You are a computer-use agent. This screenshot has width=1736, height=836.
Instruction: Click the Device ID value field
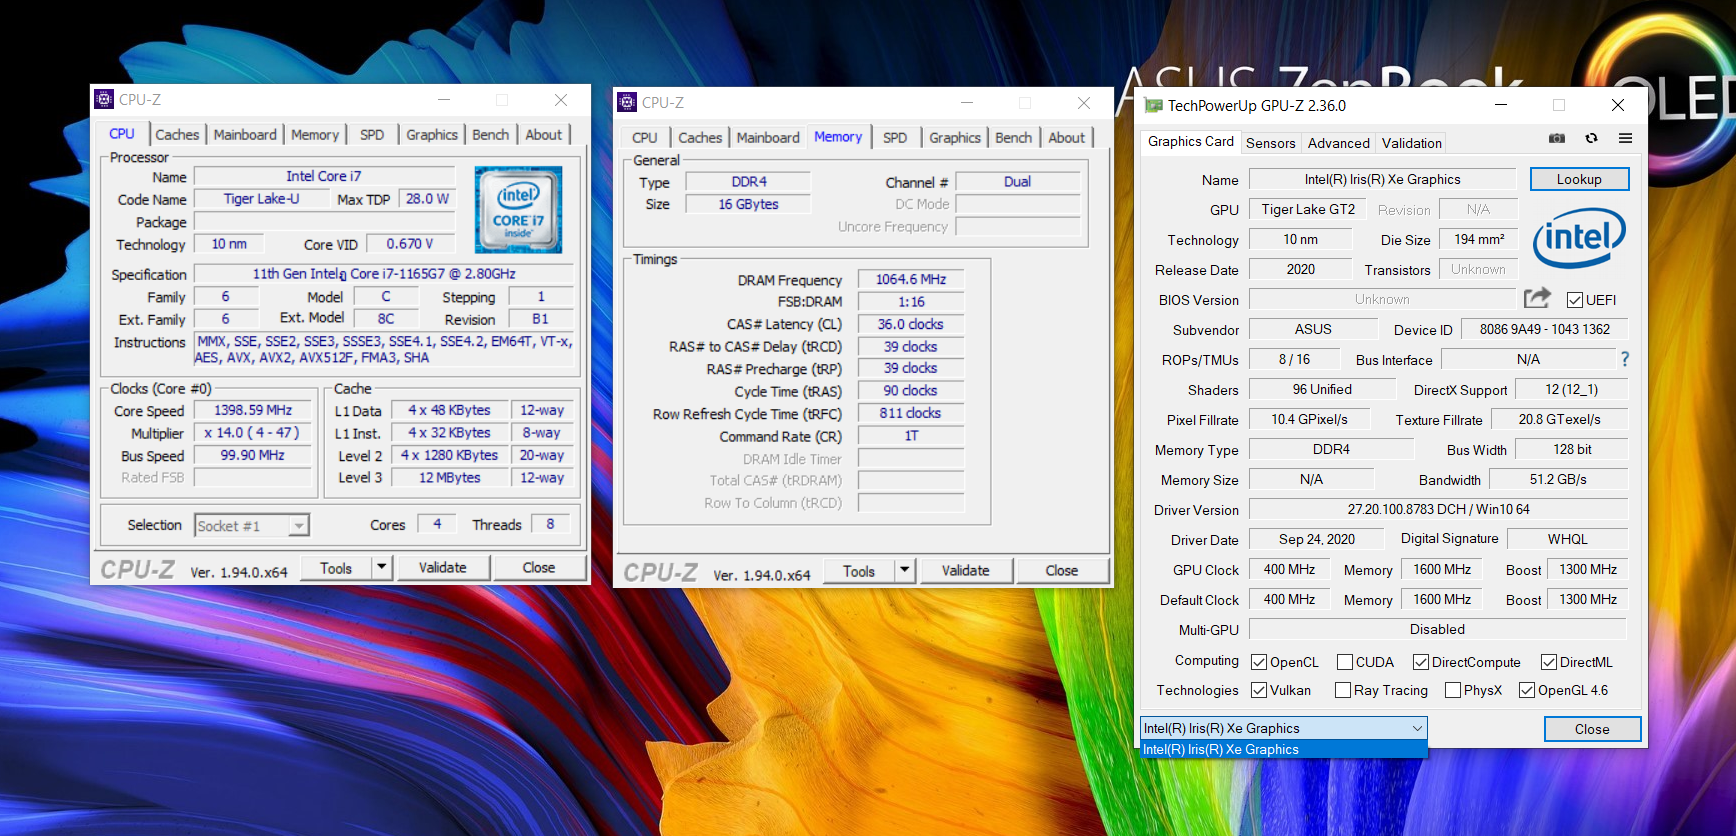click(x=1544, y=329)
